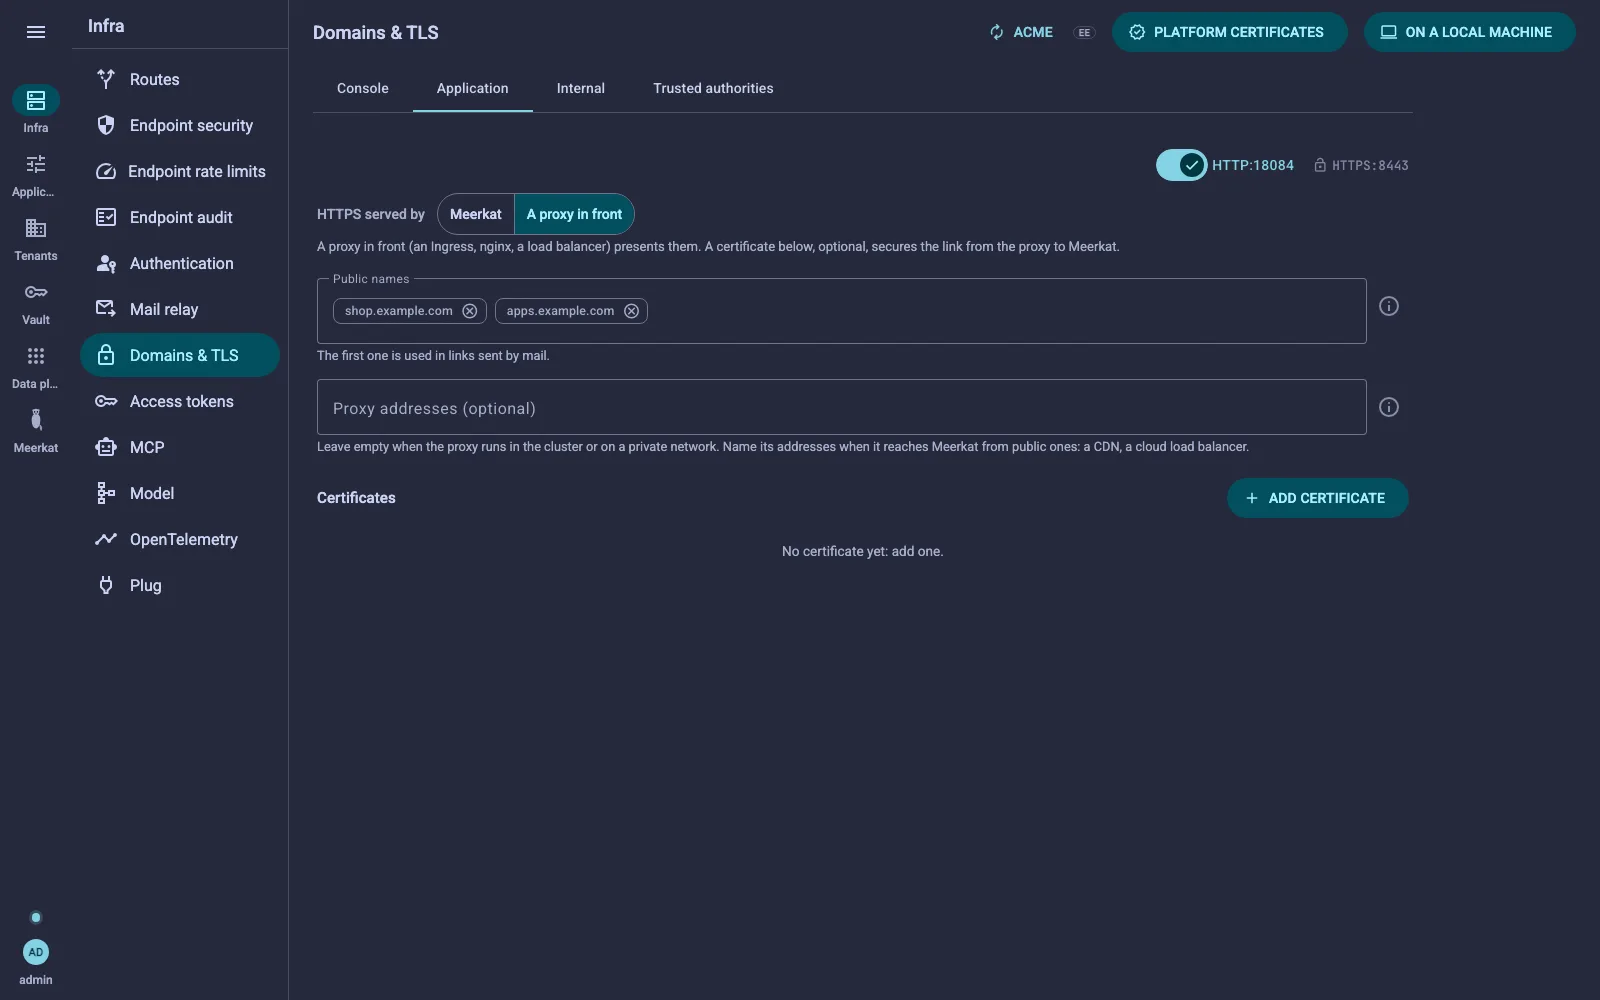Switch to the Trusted authorities tab
The height and width of the screenshot is (1000, 1600).
713,88
